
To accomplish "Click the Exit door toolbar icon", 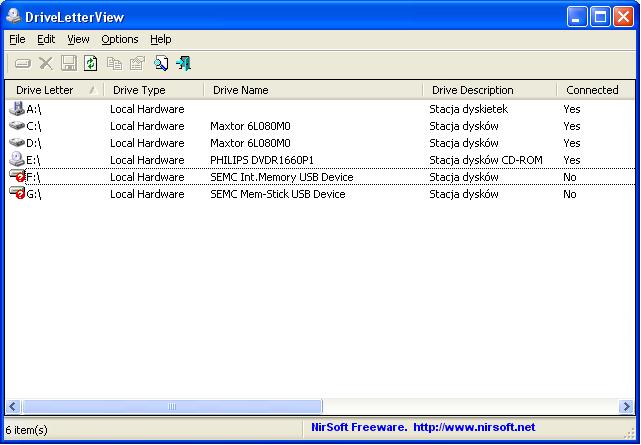I will click(184, 64).
